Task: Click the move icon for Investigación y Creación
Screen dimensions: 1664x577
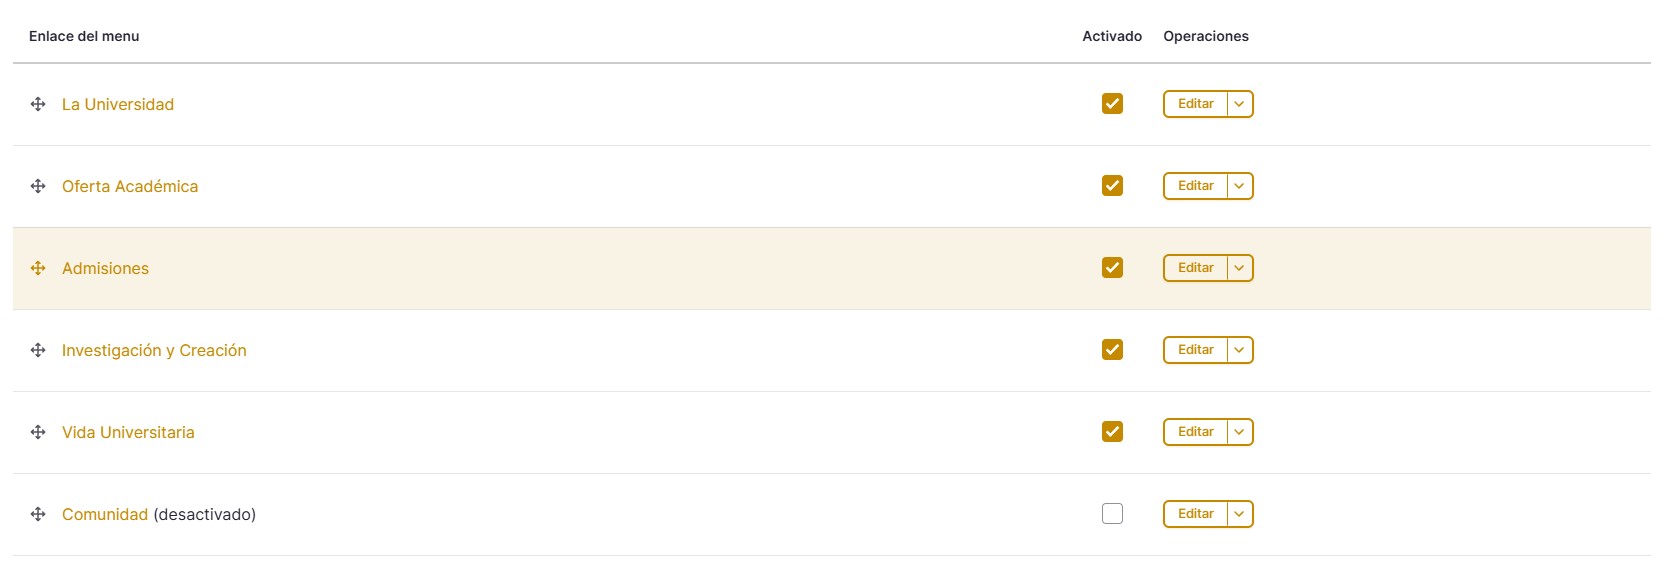Action: [38, 350]
